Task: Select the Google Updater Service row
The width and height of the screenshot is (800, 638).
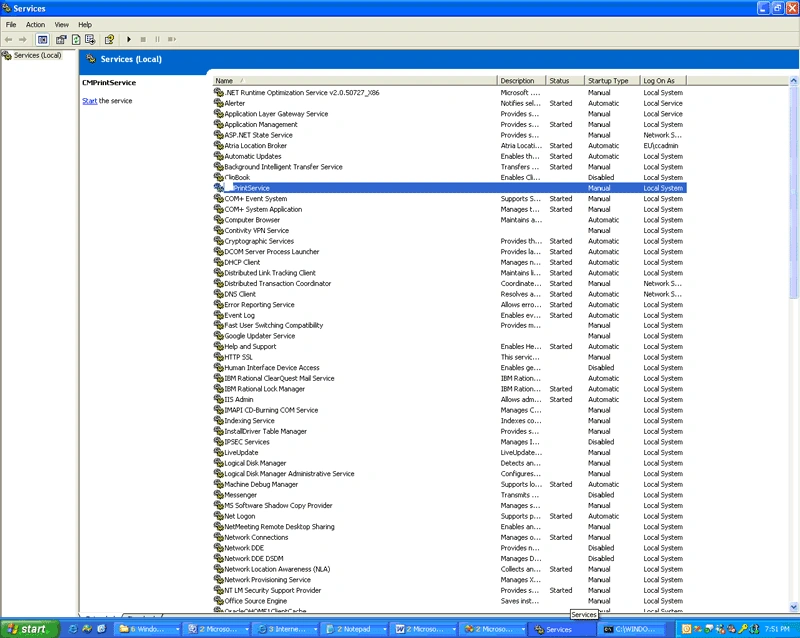Action: 449,336
